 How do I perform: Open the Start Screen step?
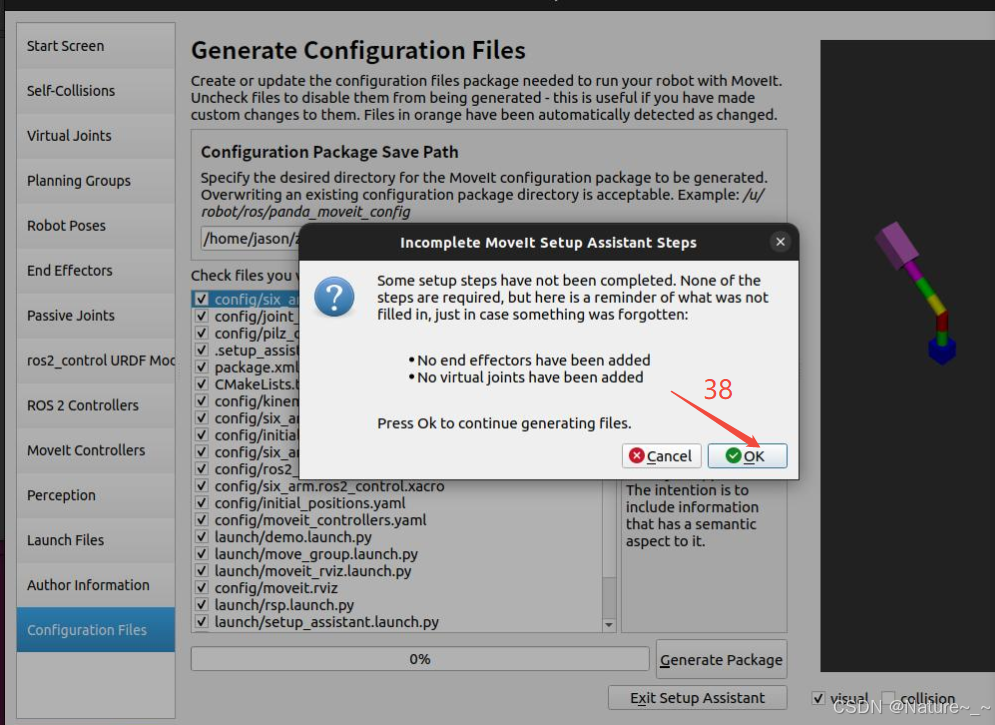coord(96,46)
